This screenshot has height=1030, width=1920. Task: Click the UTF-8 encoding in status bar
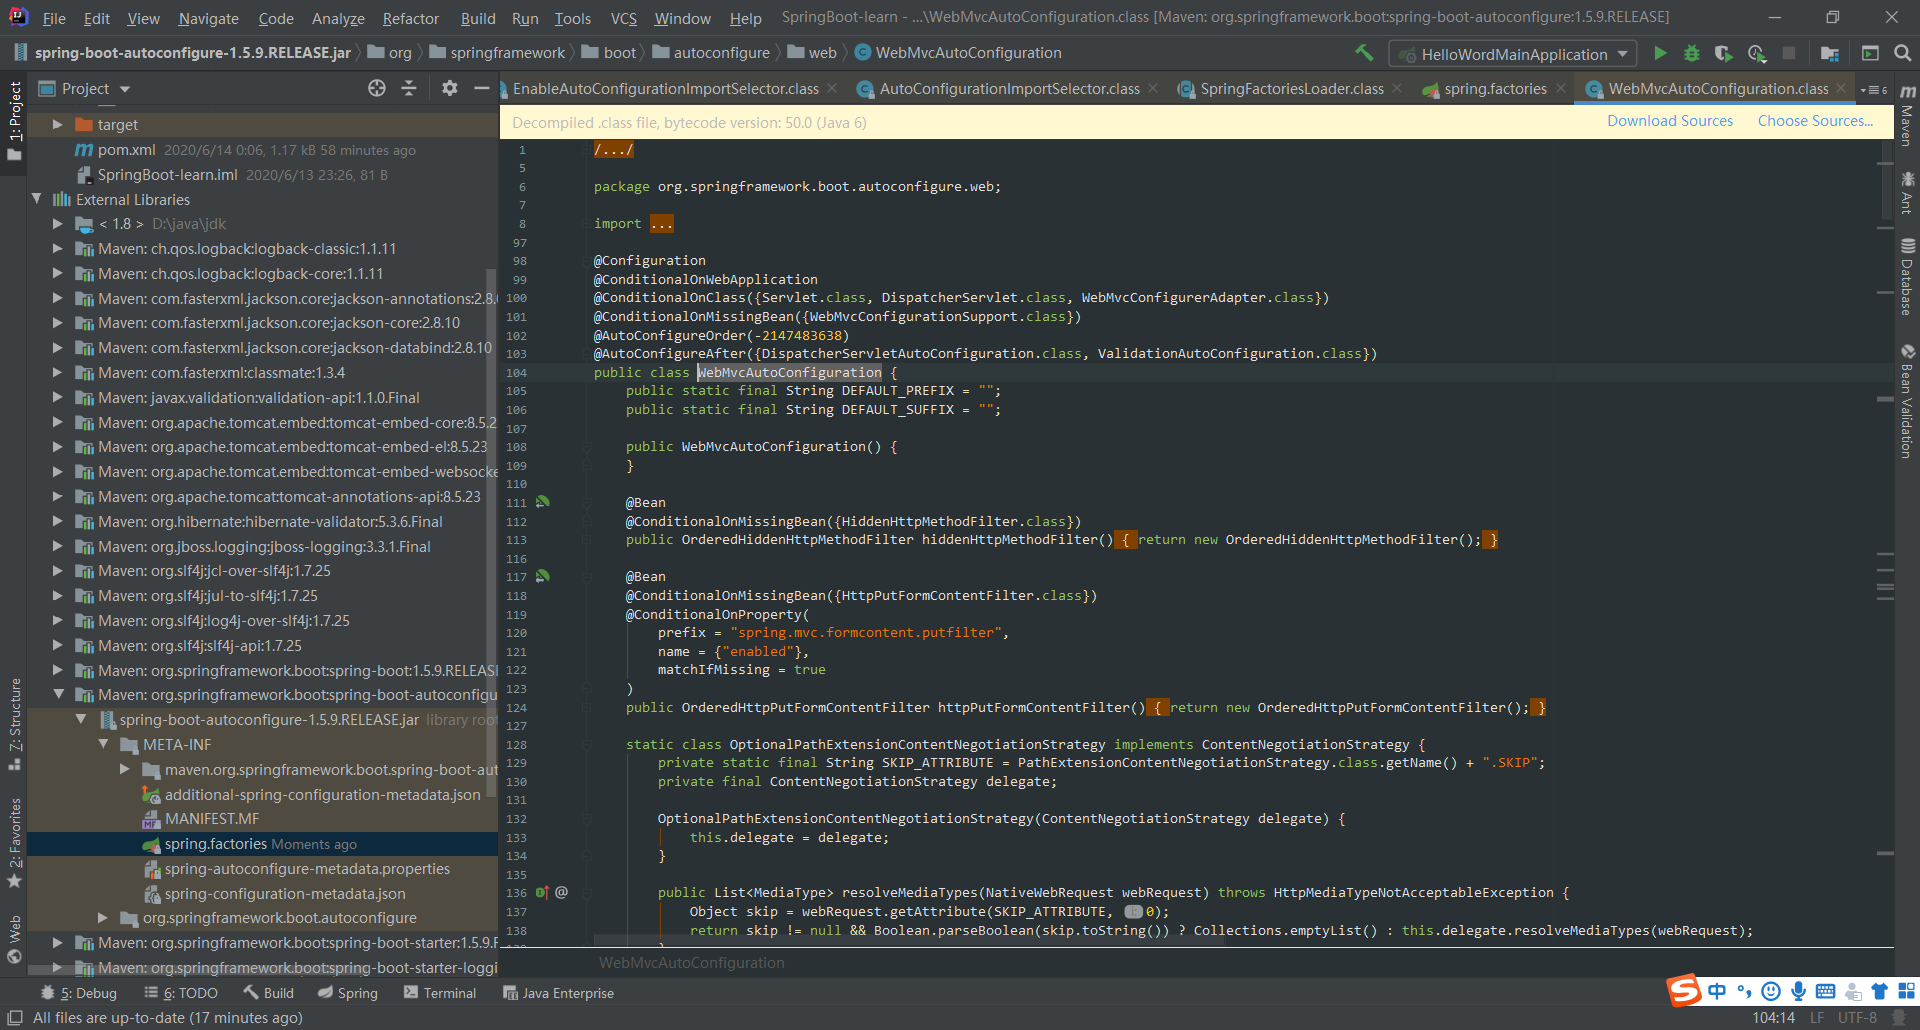tap(1857, 1017)
